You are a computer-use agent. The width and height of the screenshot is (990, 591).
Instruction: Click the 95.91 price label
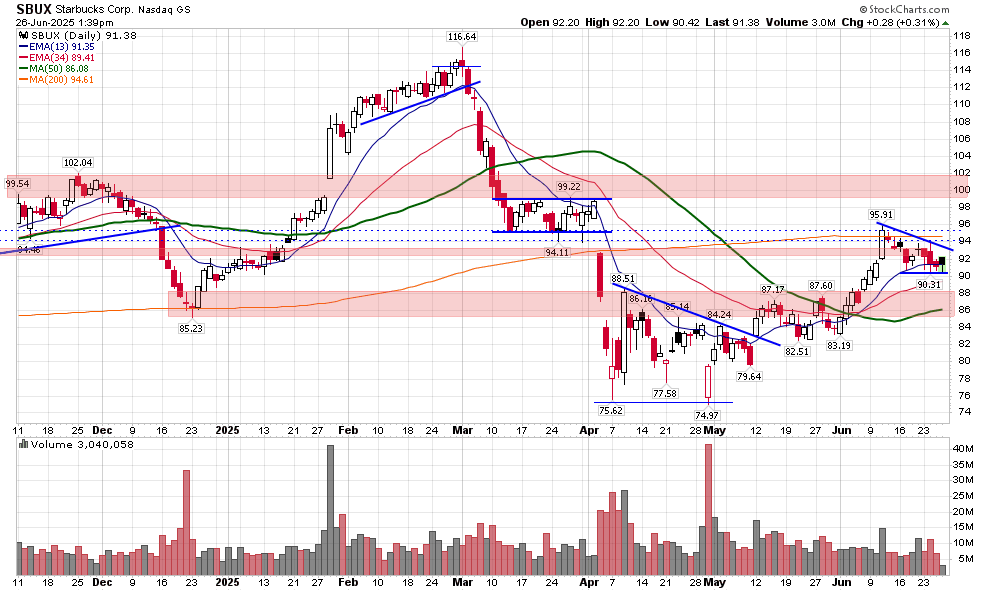pos(881,215)
